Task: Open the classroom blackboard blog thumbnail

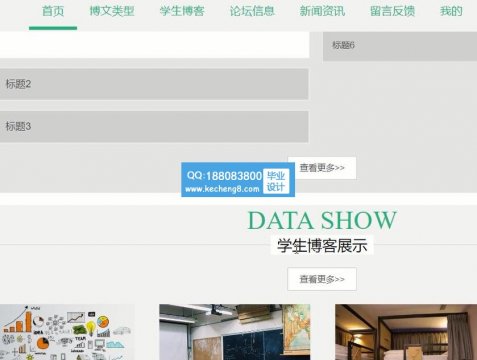Action: (235, 332)
